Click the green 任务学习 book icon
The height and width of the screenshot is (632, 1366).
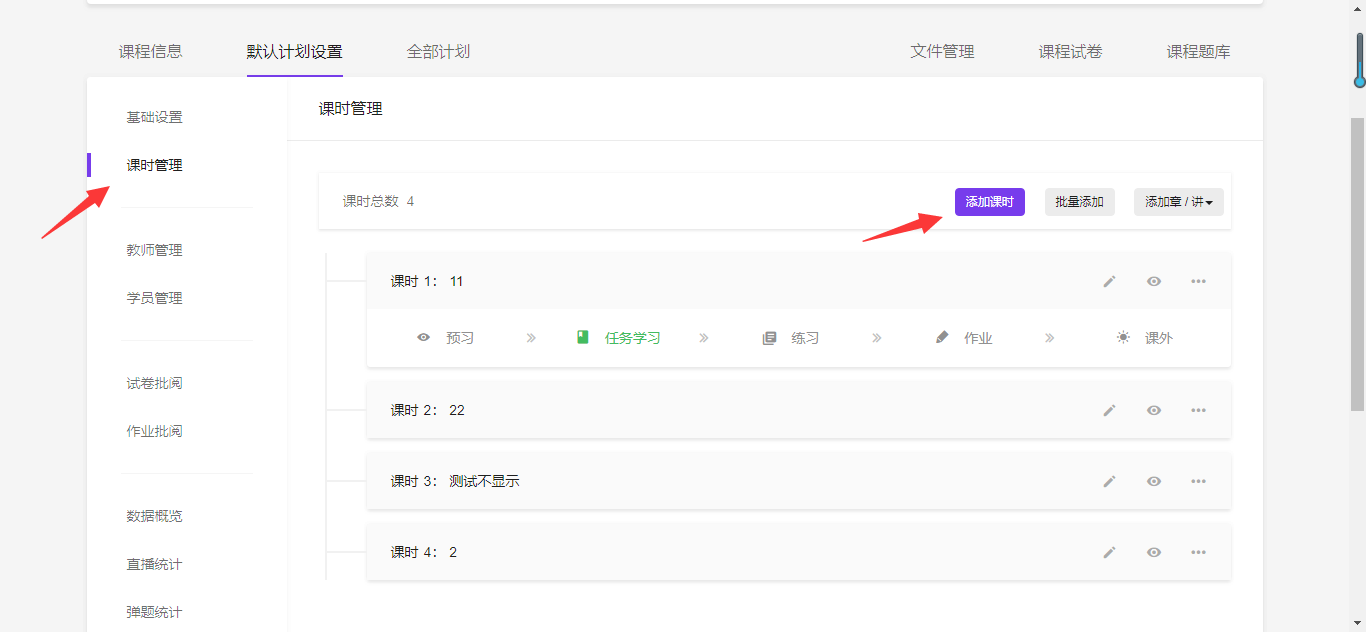click(583, 338)
